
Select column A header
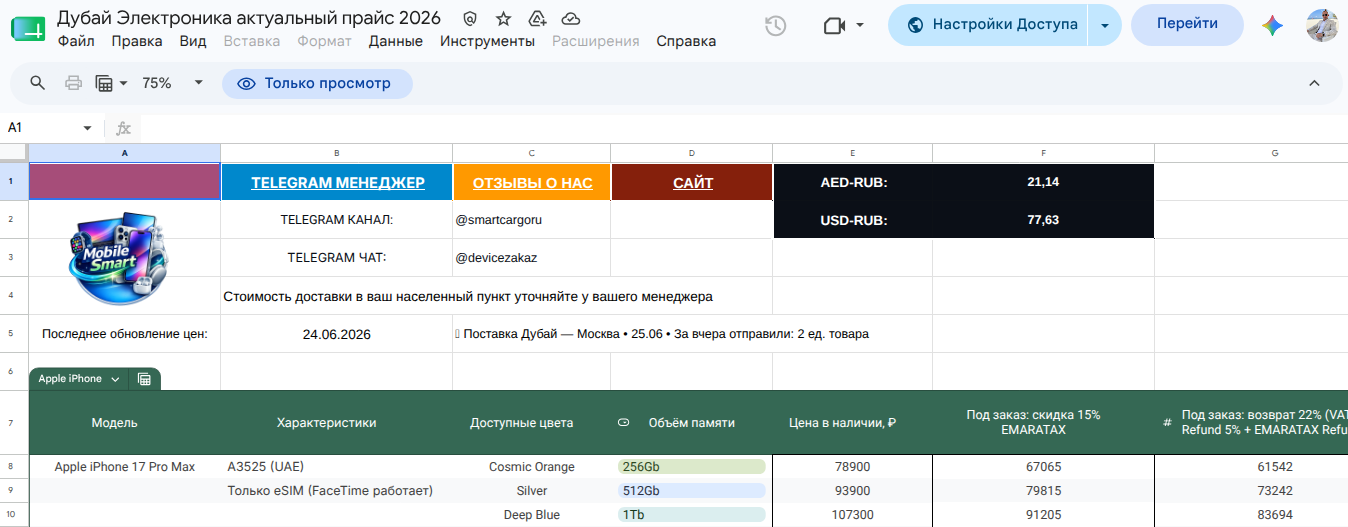(x=125, y=153)
